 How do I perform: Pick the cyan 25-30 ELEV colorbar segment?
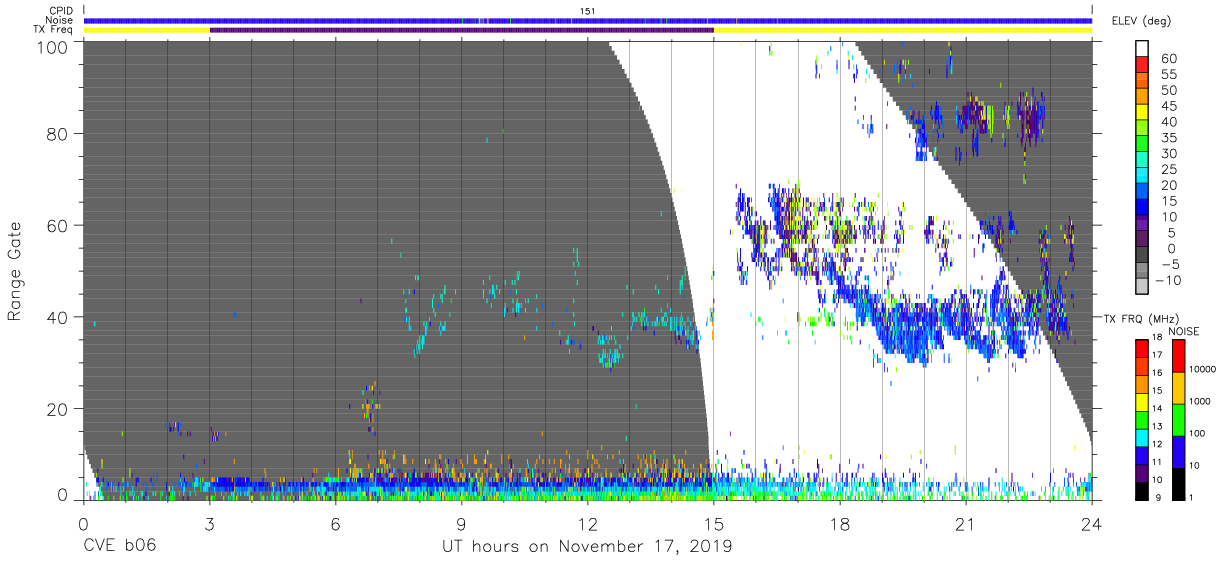click(1143, 161)
